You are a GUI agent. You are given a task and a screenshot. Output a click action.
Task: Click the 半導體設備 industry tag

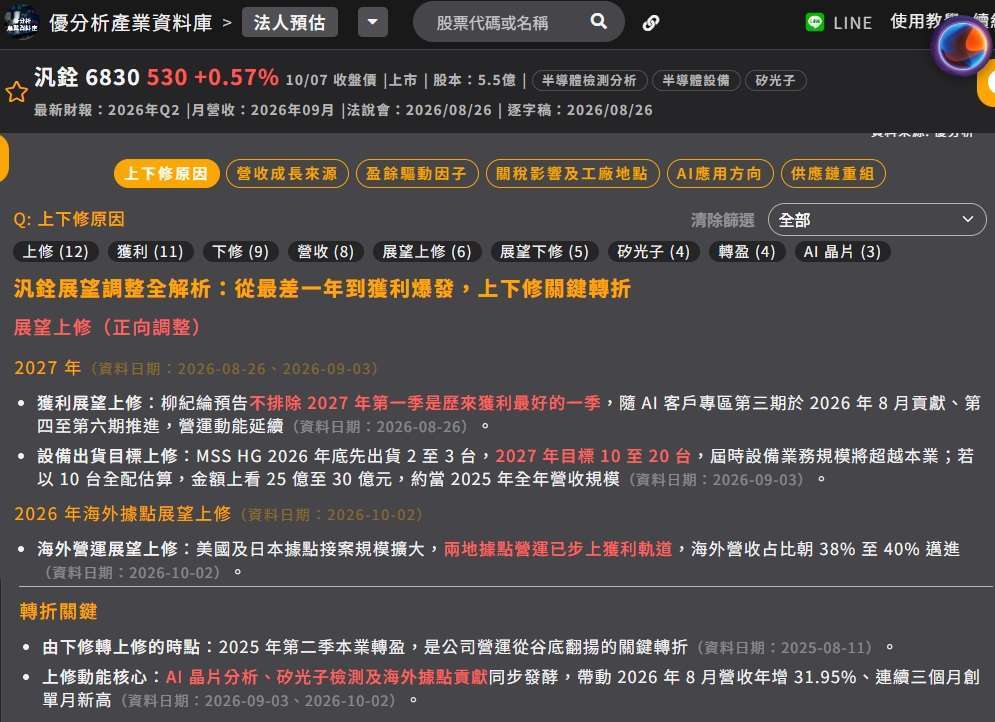click(x=696, y=81)
